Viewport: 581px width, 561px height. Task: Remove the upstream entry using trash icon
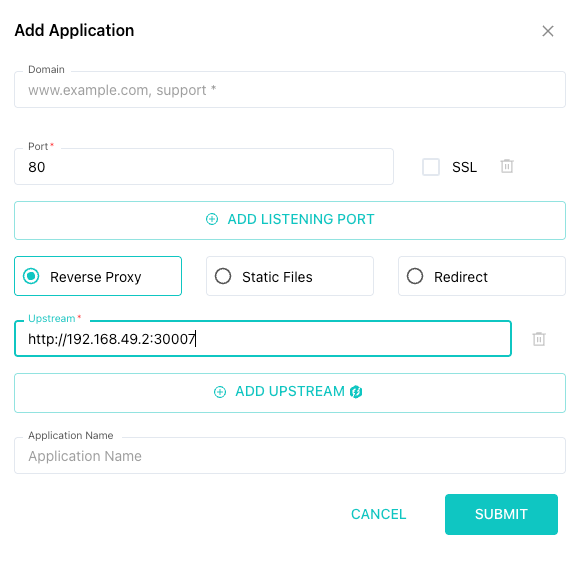click(x=539, y=339)
